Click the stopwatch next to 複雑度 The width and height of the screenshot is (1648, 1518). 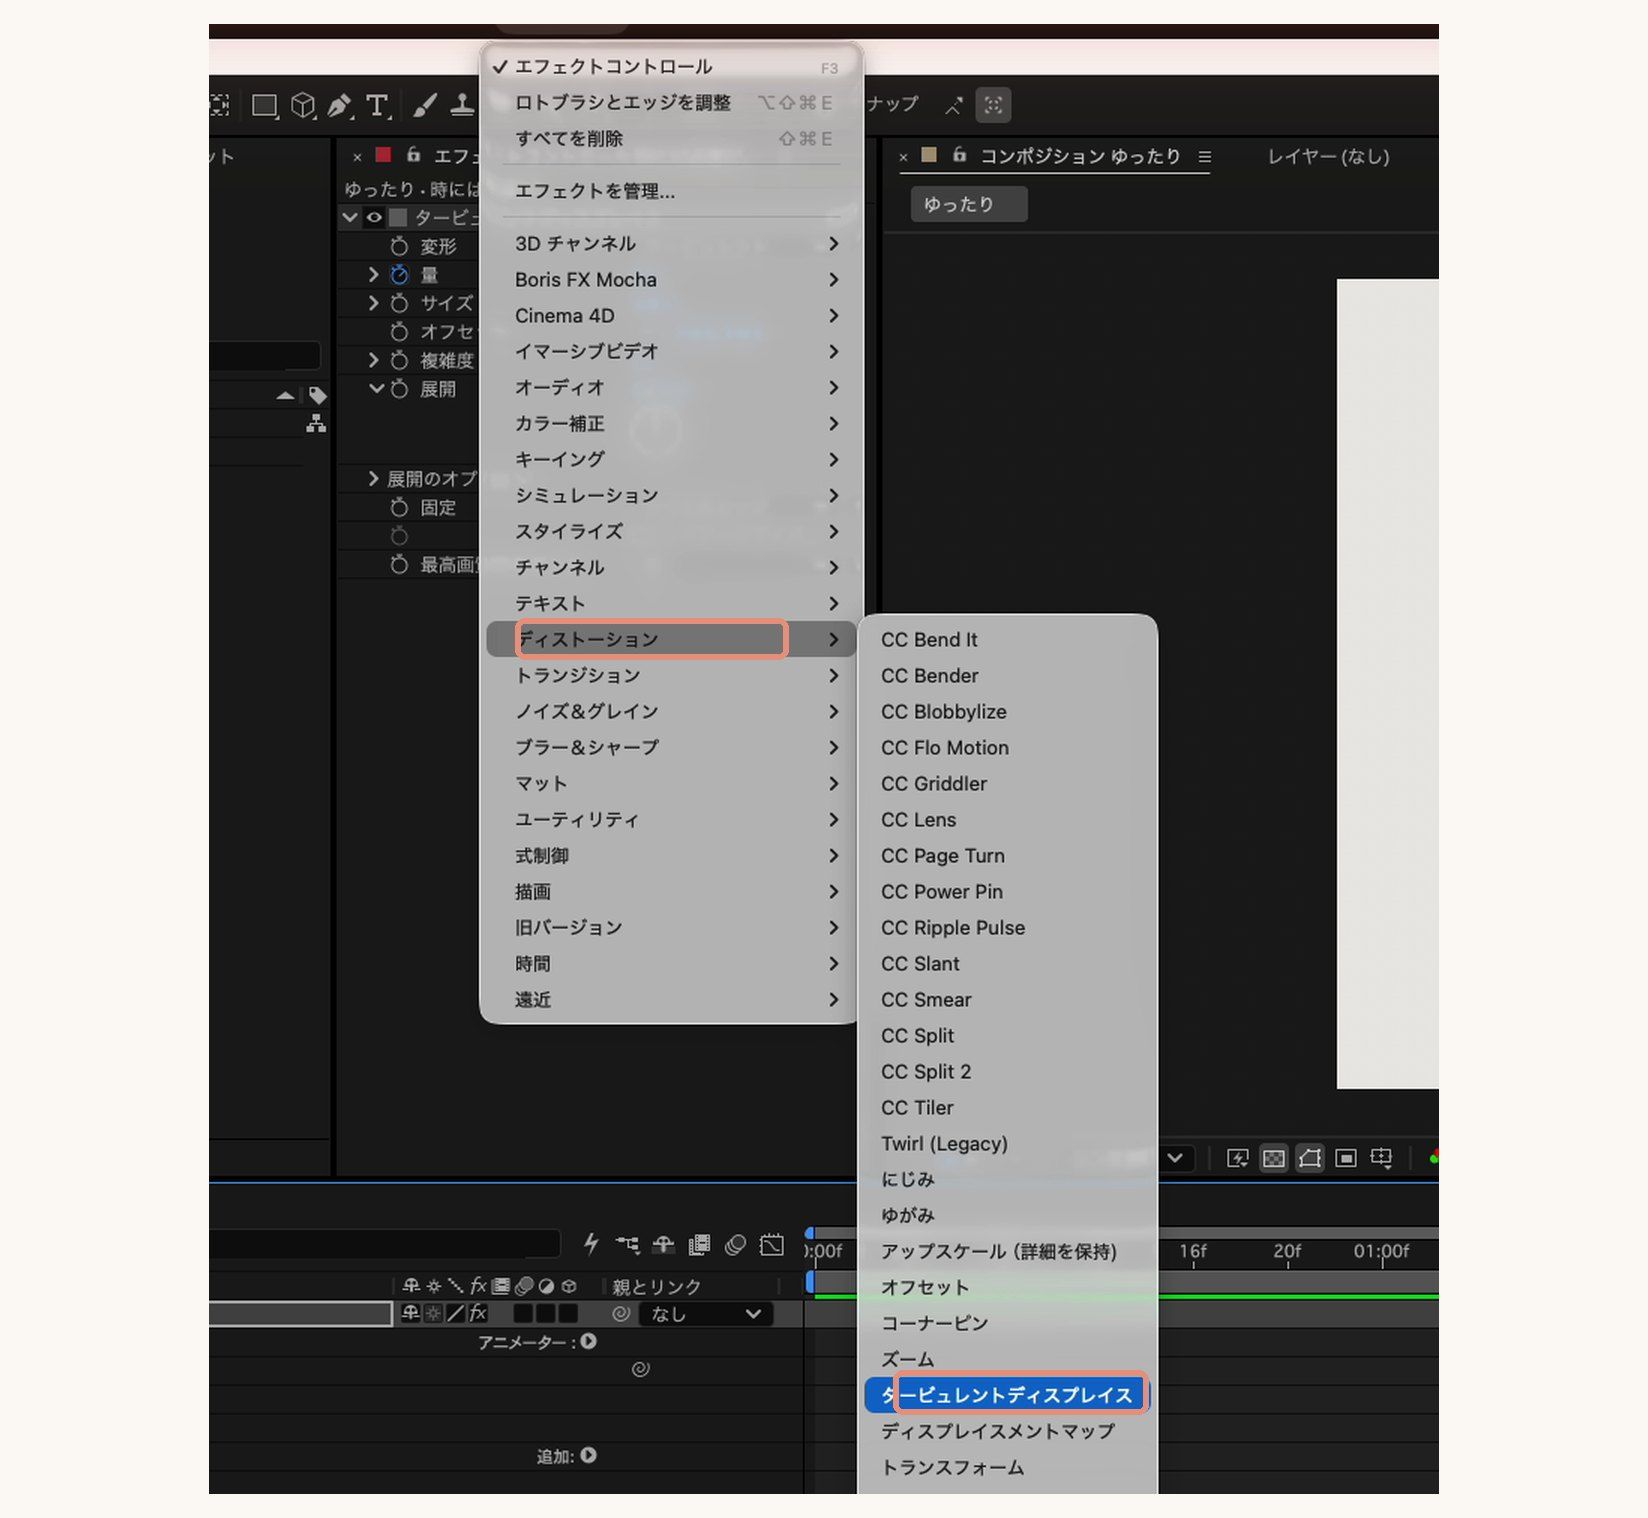point(399,360)
